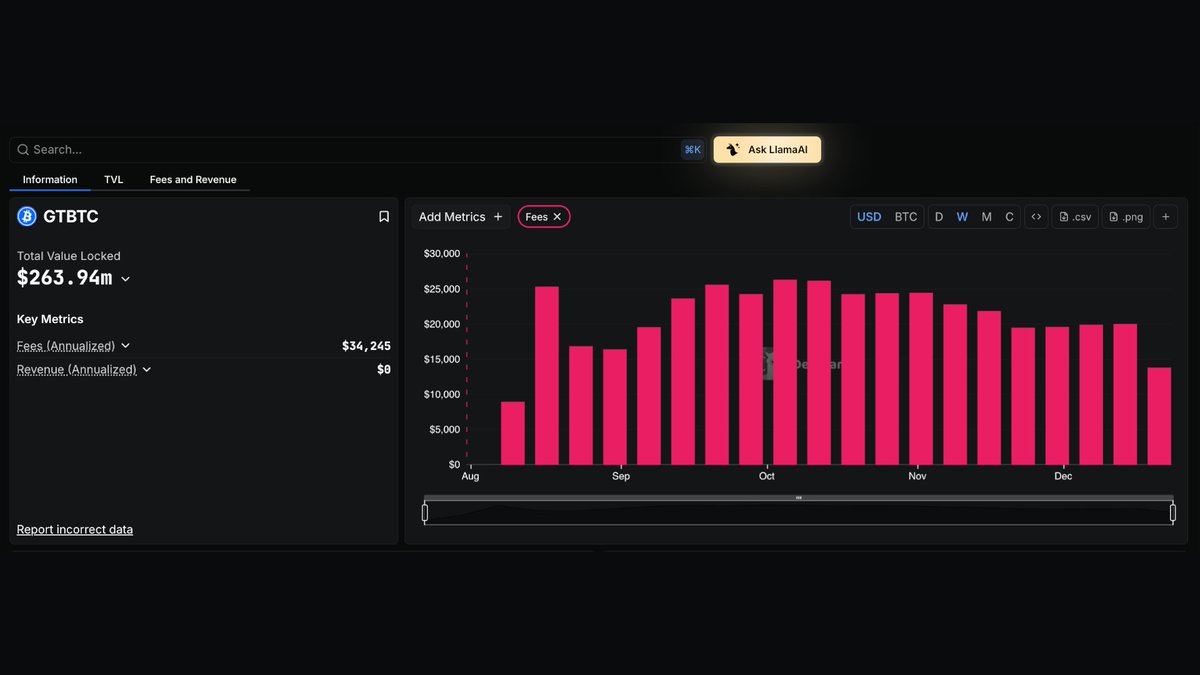
Task: Expand the Revenue (Annualized) dropdown
Action: [x=147, y=369]
